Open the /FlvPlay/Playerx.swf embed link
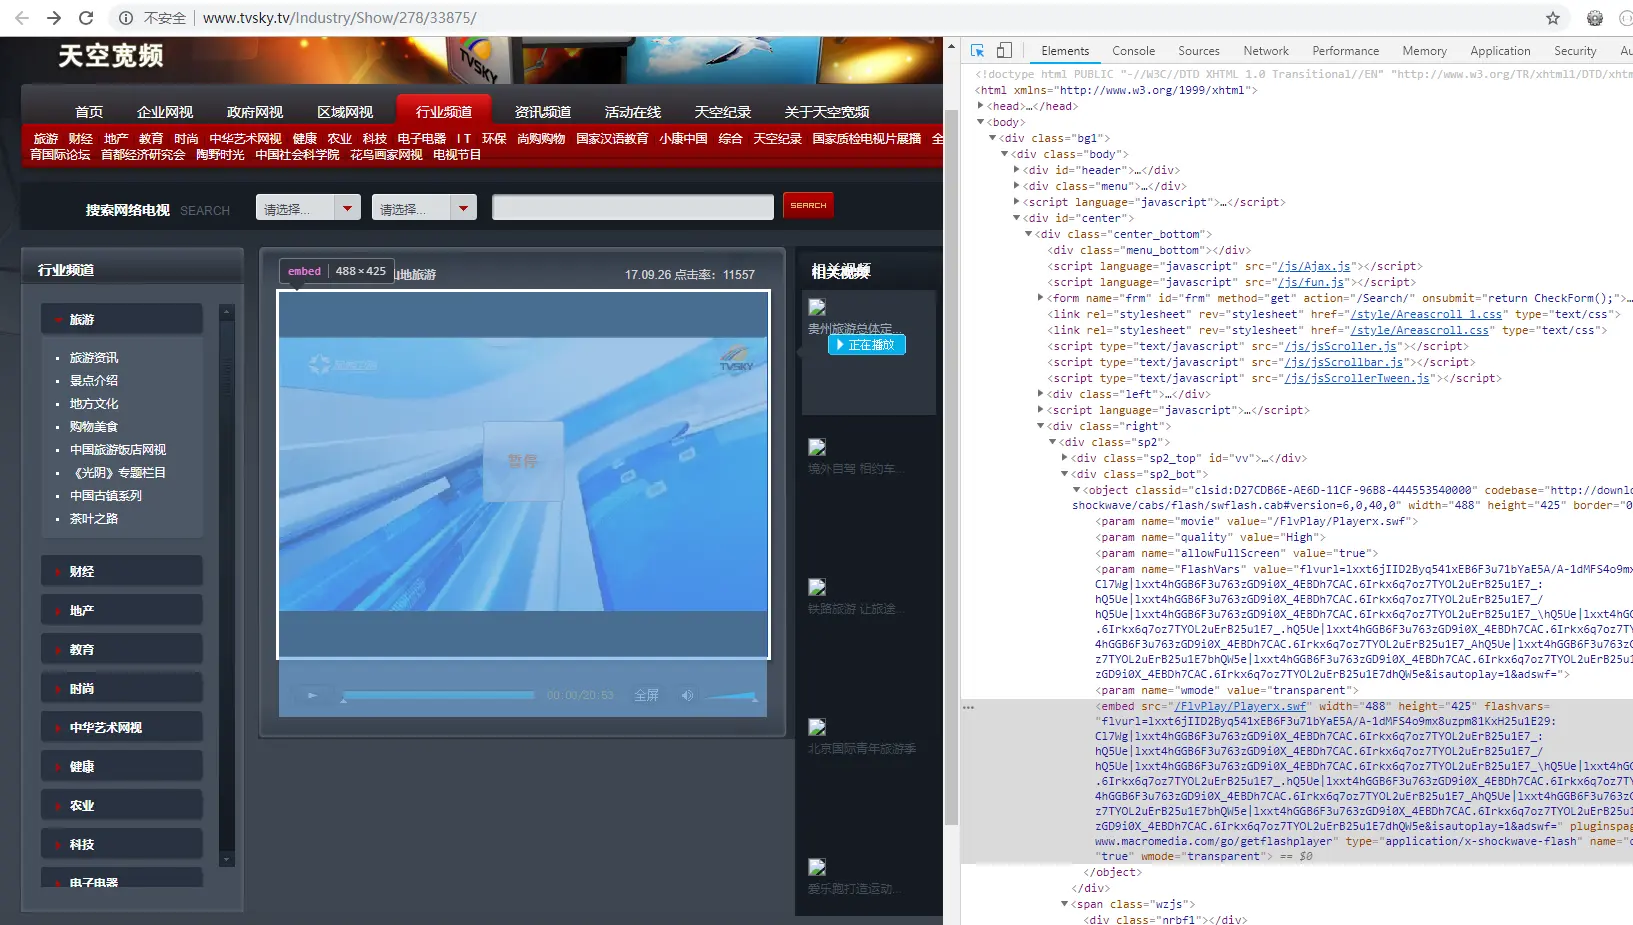The height and width of the screenshot is (925, 1633). coord(1240,706)
